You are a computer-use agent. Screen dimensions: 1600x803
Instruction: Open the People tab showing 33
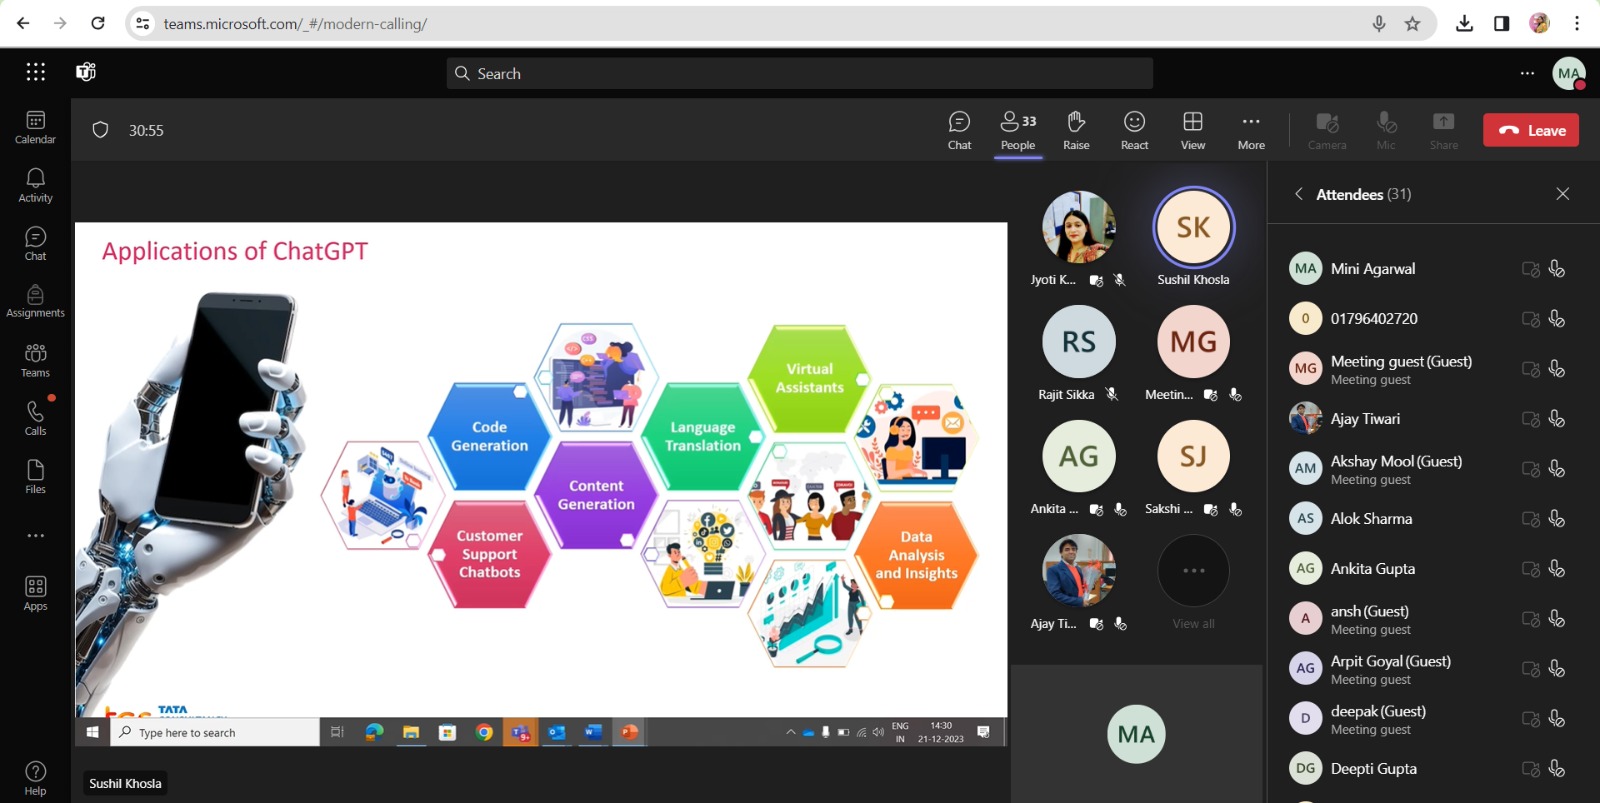1018,131
